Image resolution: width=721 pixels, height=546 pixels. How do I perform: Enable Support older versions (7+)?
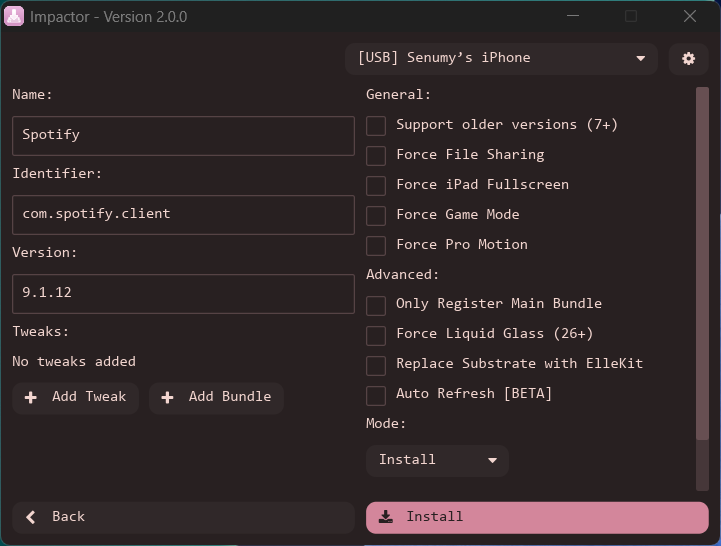(x=376, y=126)
